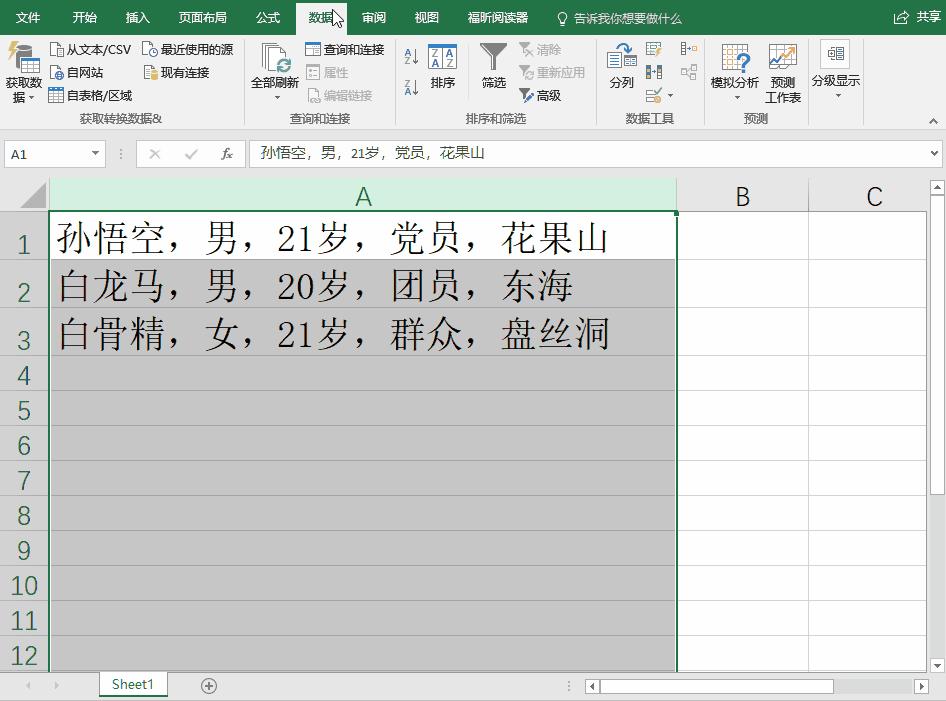Click the Relationships icon
Viewport: 946px width, 701px height.
click(x=688, y=72)
